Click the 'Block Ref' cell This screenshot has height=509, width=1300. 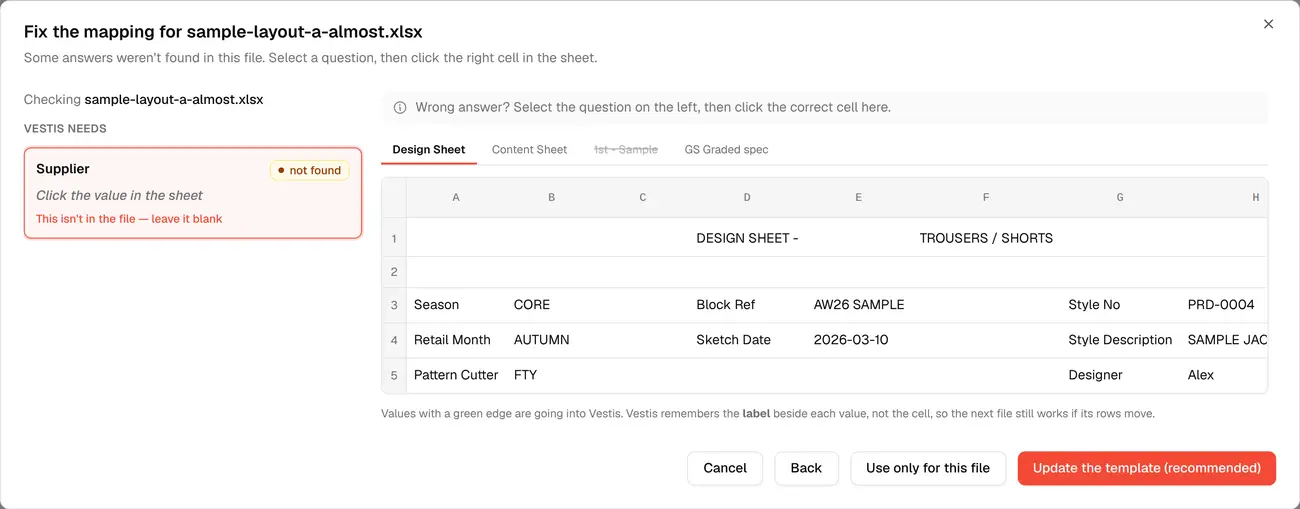coord(747,305)
